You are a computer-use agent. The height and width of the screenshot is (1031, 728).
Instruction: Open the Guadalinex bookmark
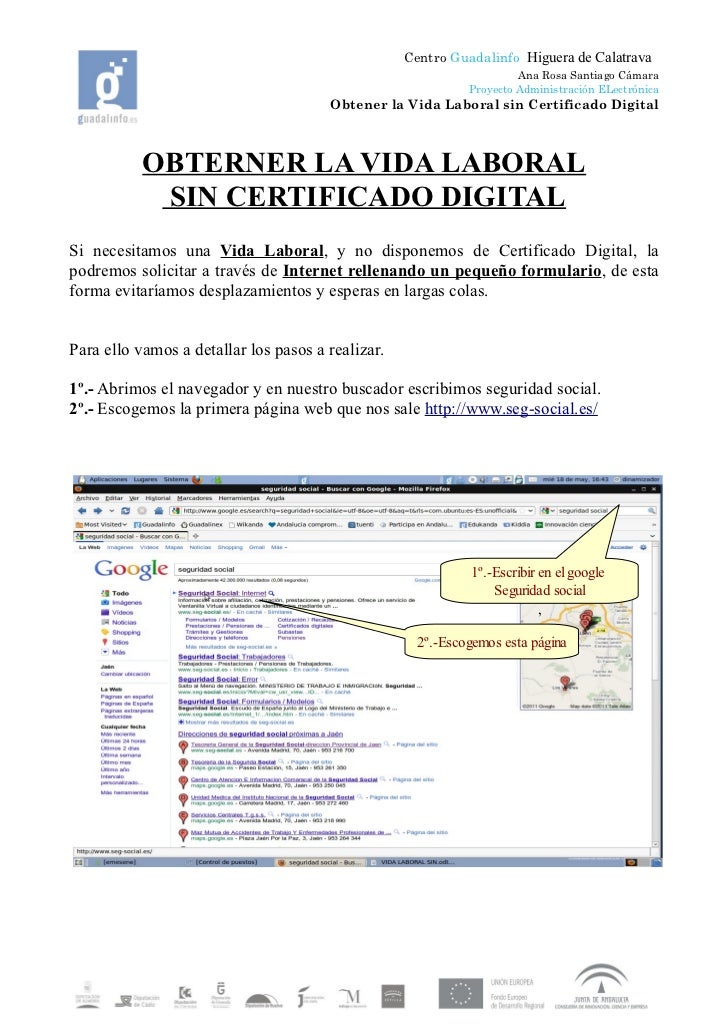tap(202, 525)
